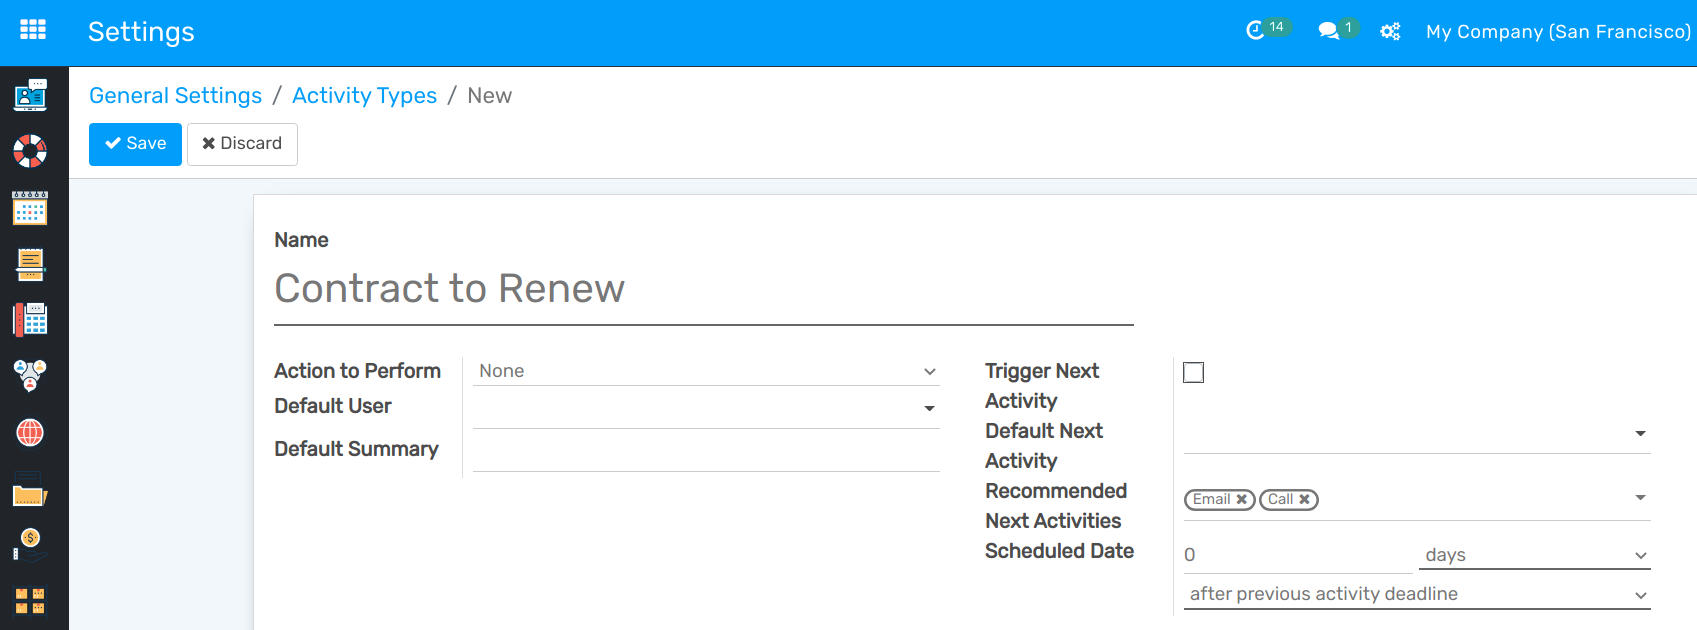The width and height of the screenshot is (1697, 630).
Task: Open the orange boxes inventory app in sidebar
Action: point(30,601)
